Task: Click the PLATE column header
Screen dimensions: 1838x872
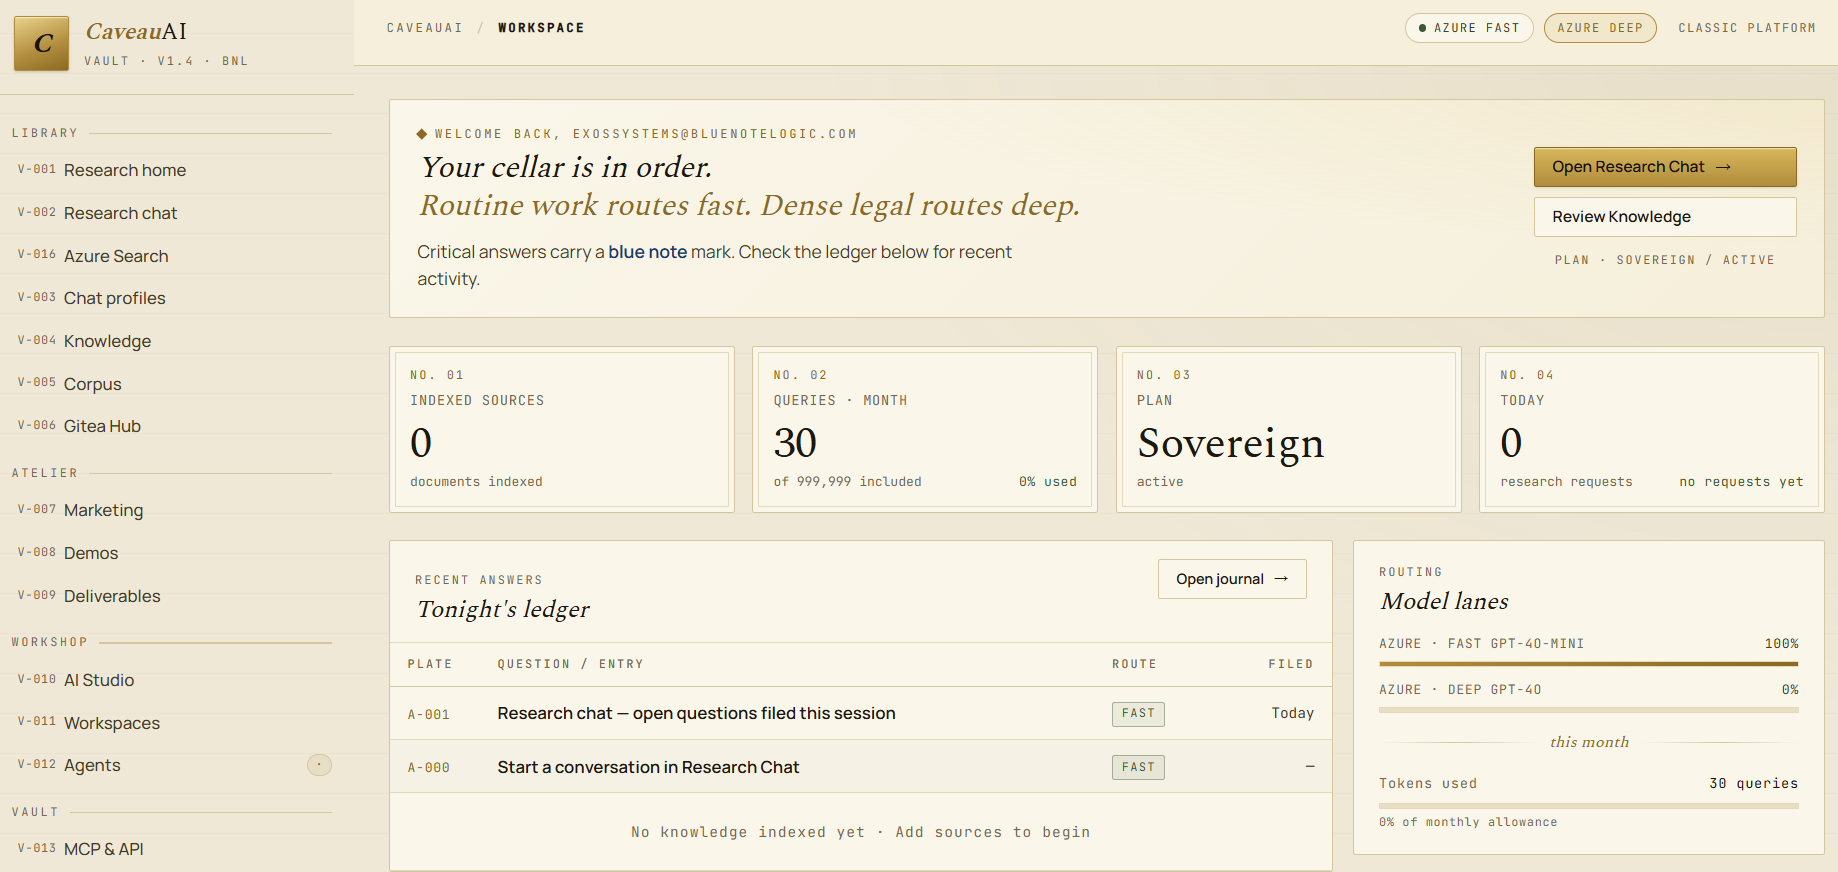Action: click(x=430, y=664)
